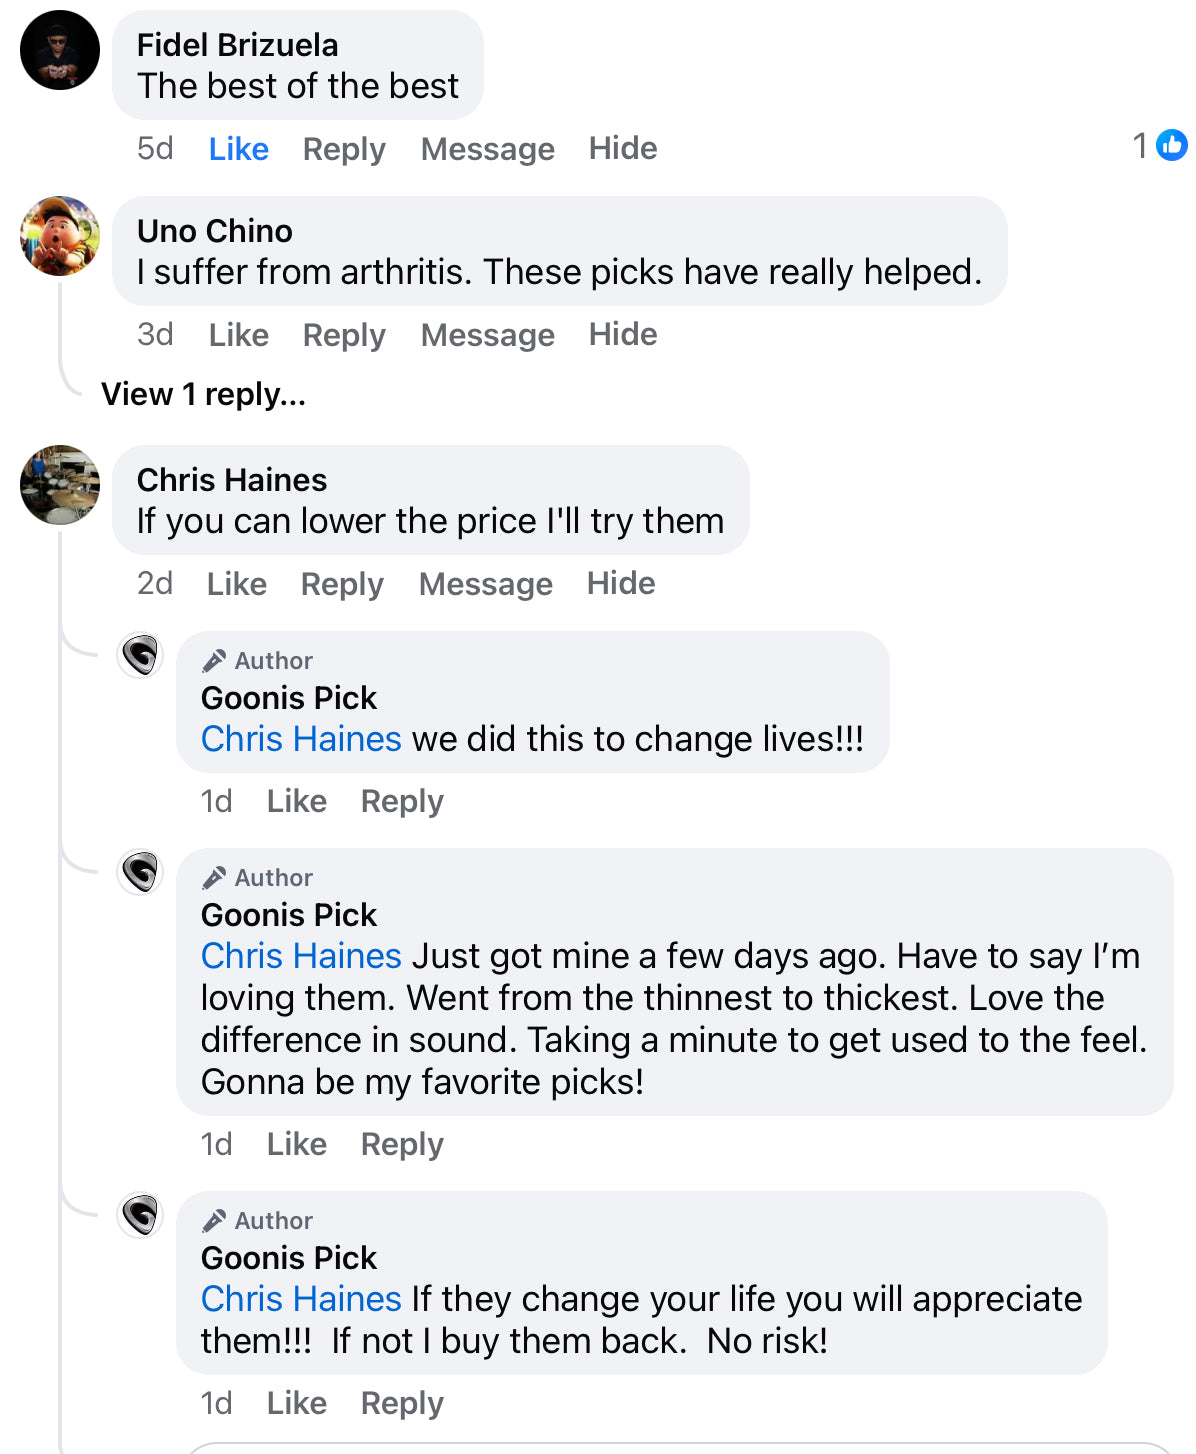Click Chris Haines mention in 'No risk' reply
1196x1454 pixels.
[301, 1299]
